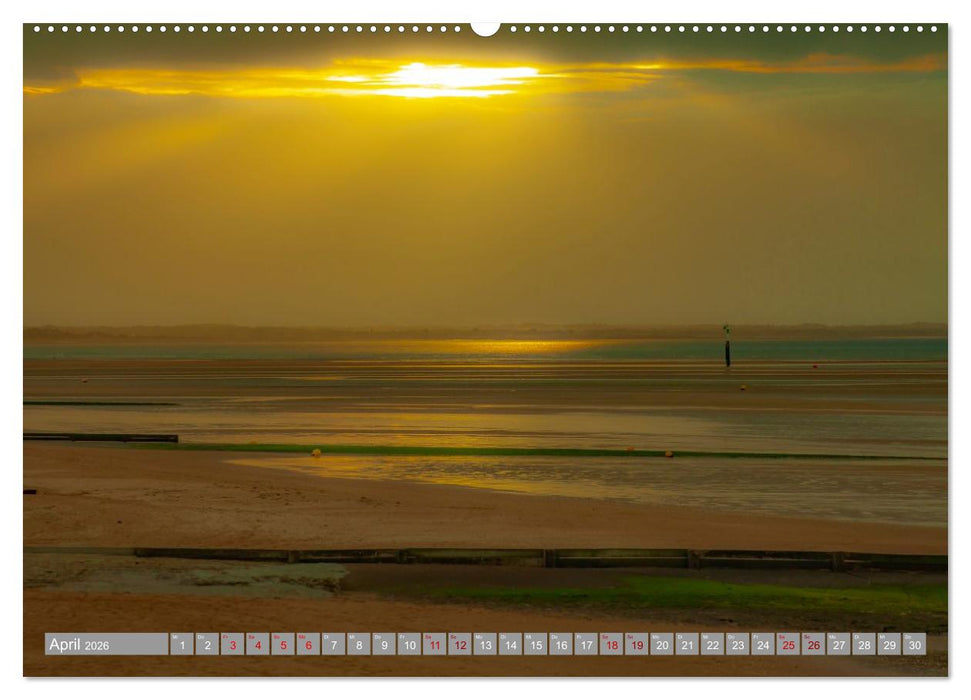
Task: Click date 7 labeled Di
Action: (332, 645)
